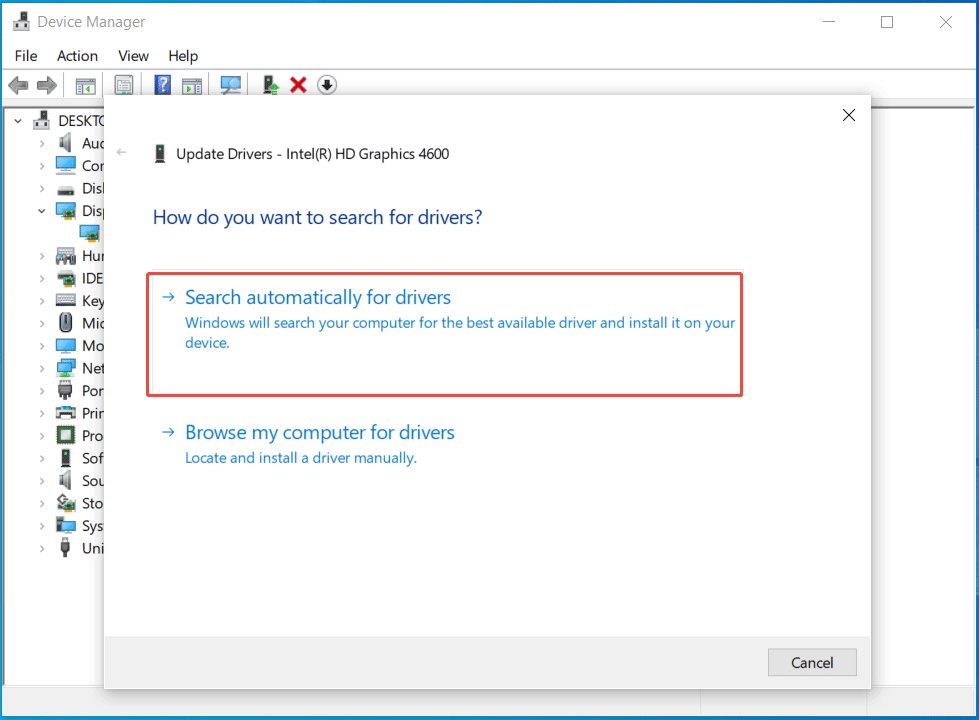979x720 pixels.
Task: Click the Update driver toolbar icon
Action: click(269, 84)
